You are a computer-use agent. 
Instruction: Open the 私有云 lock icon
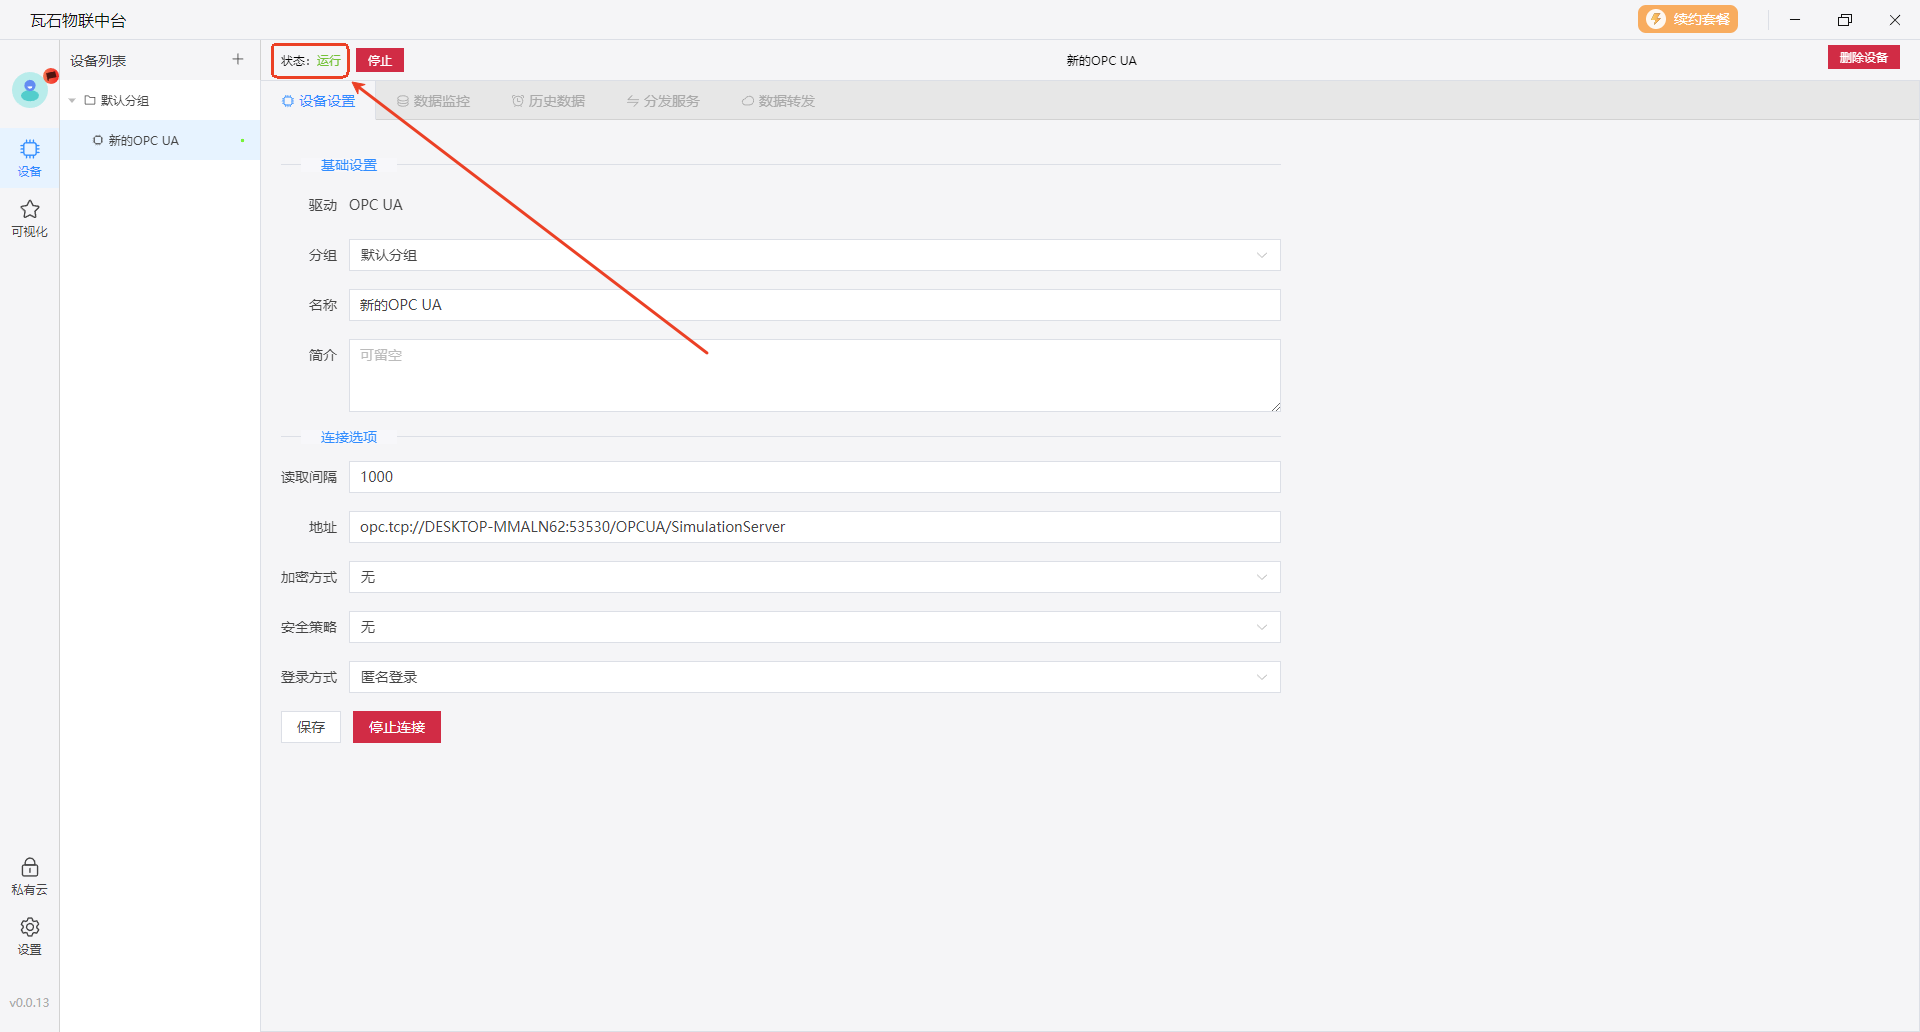[30, 875]
